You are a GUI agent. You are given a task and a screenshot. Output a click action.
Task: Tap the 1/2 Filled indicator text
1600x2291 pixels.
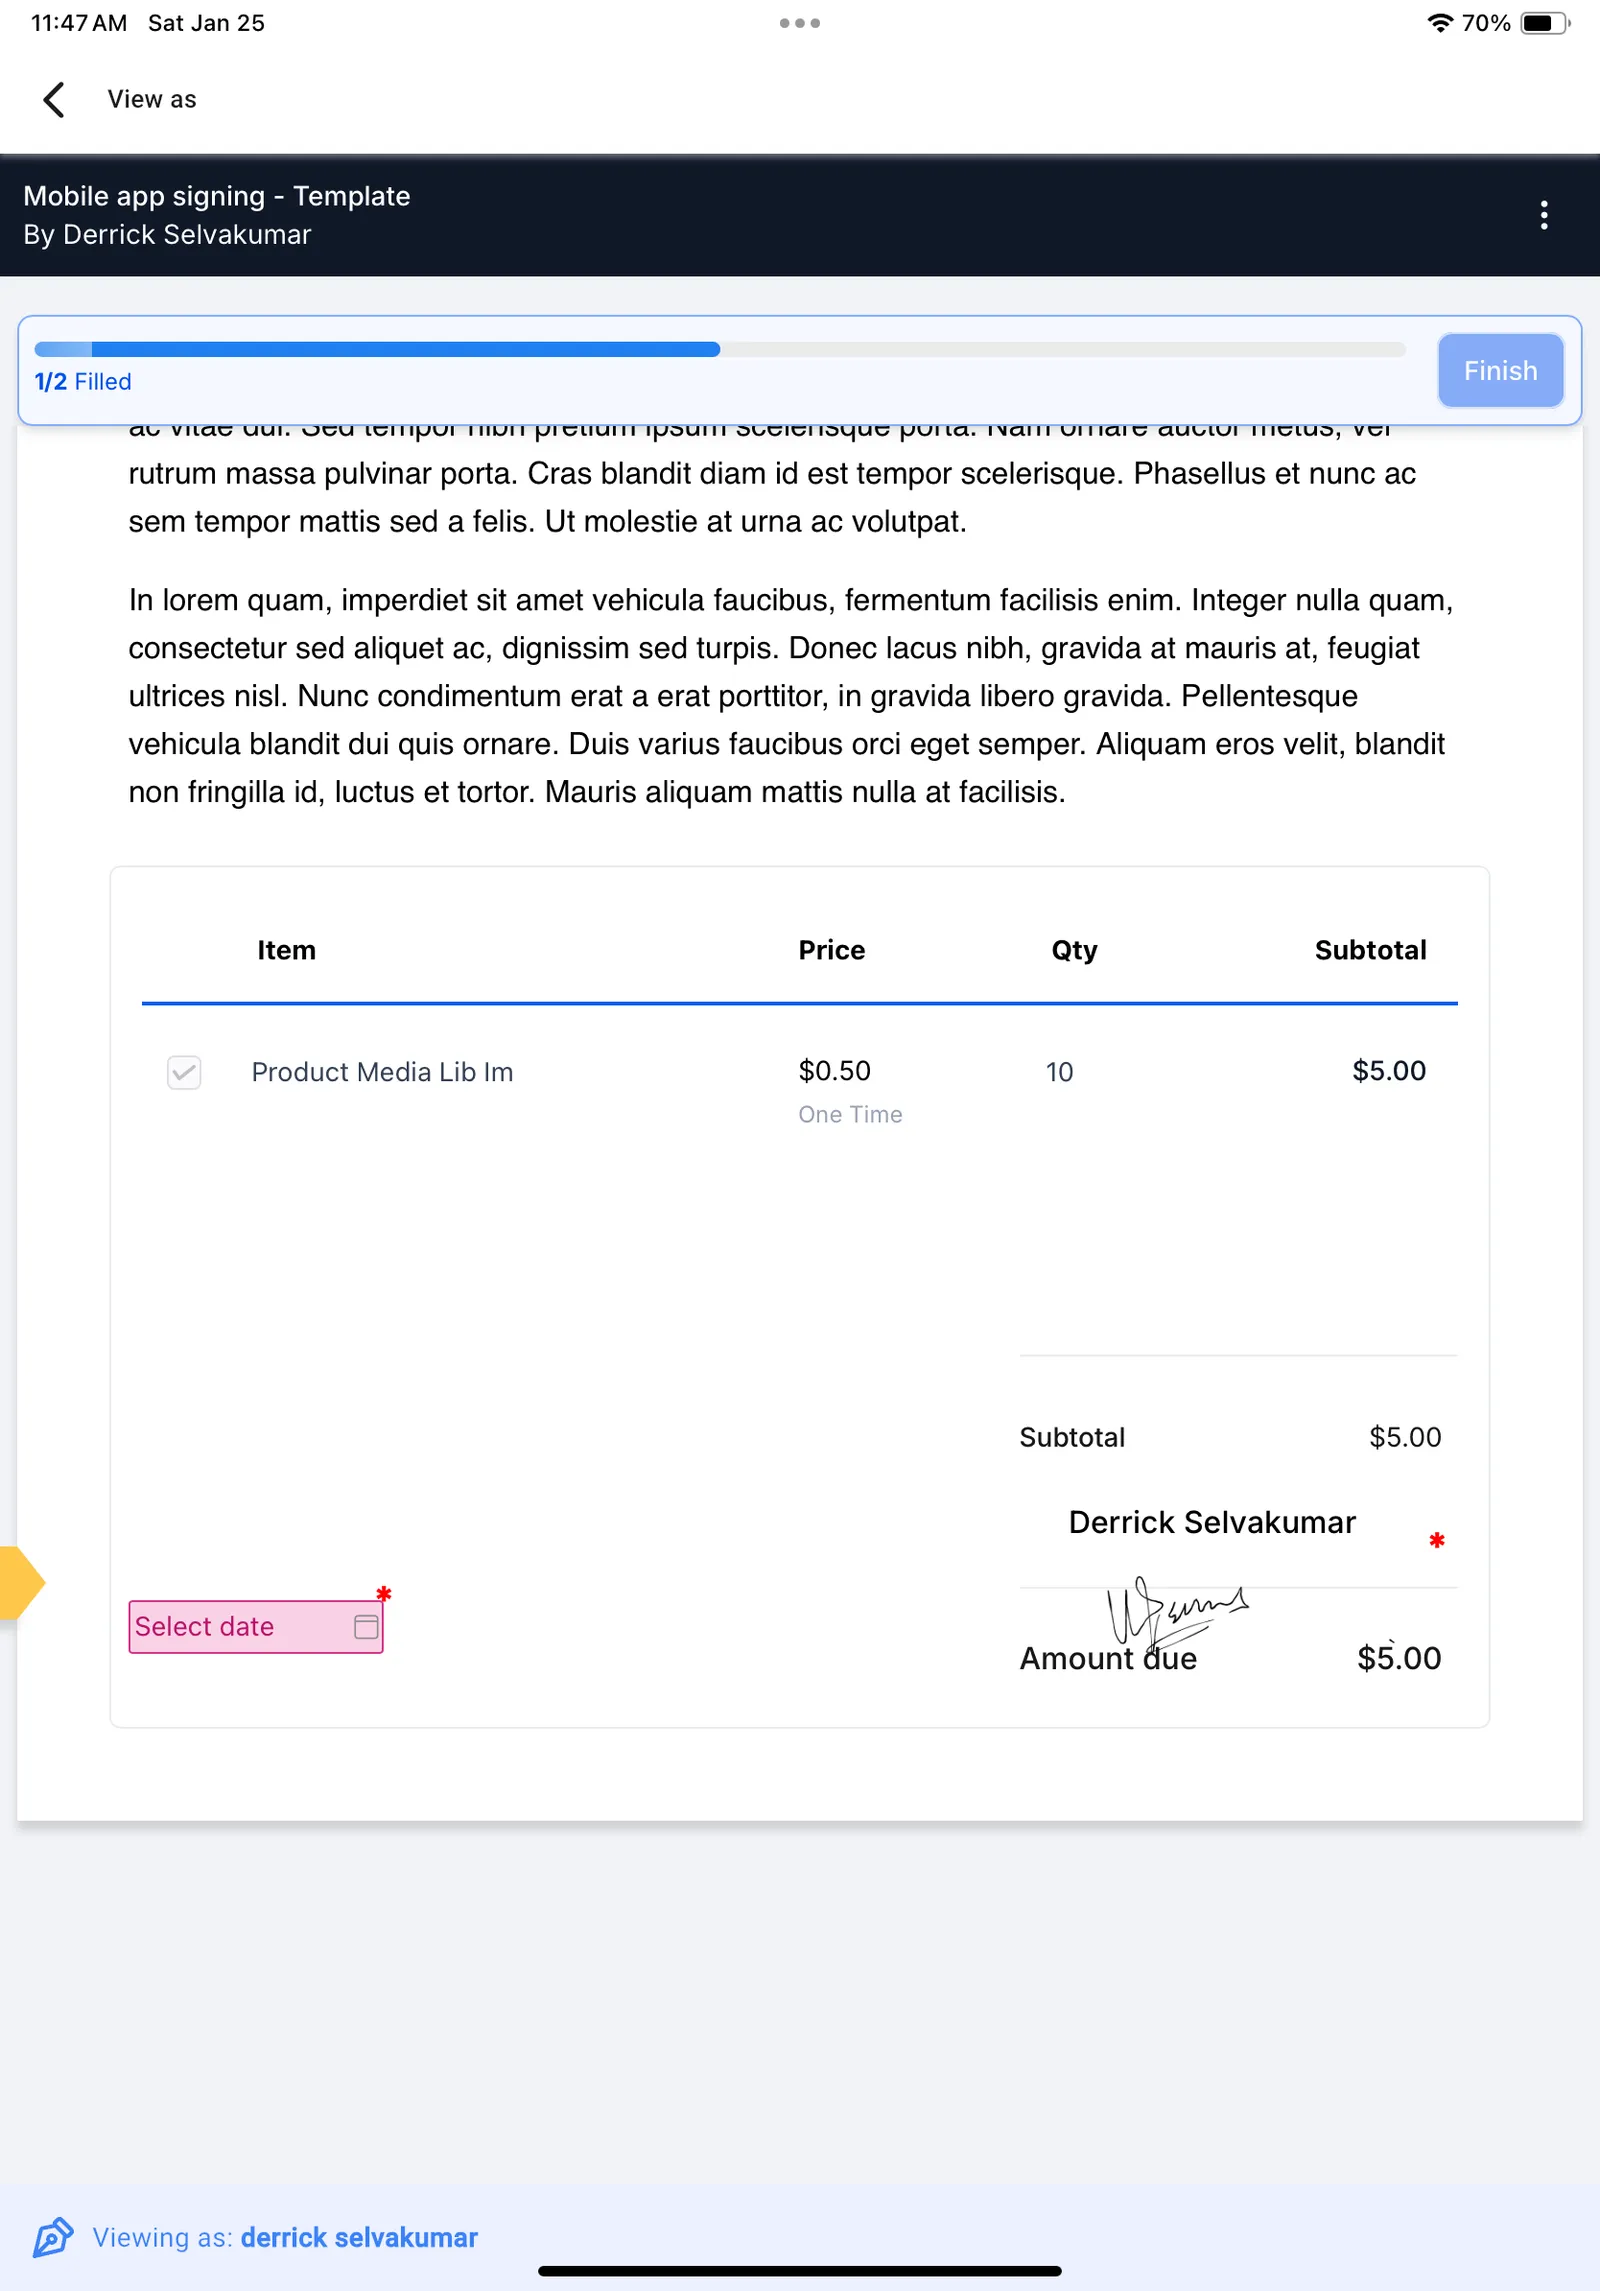83,382
